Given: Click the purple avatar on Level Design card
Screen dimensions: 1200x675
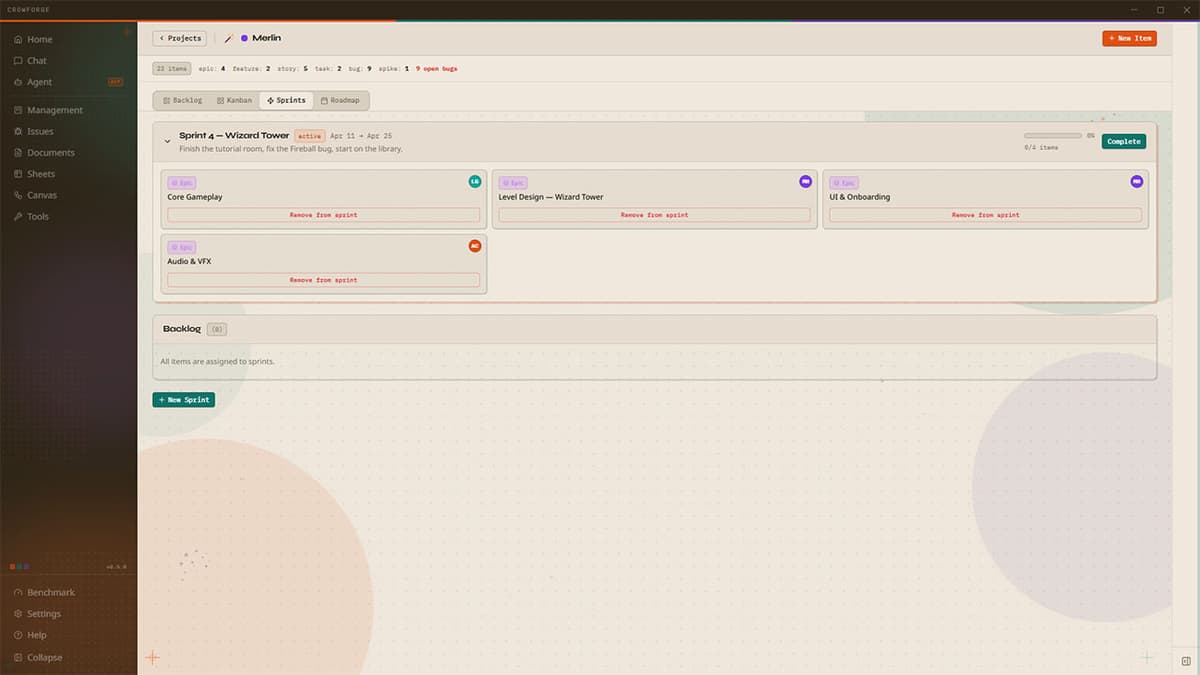Looking at the screenshot, I should coord(805,181).
